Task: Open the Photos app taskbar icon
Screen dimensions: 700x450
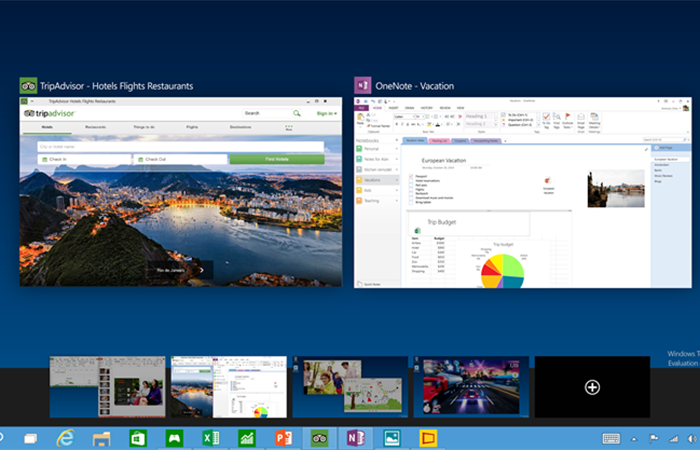Action: coord(392,438)
